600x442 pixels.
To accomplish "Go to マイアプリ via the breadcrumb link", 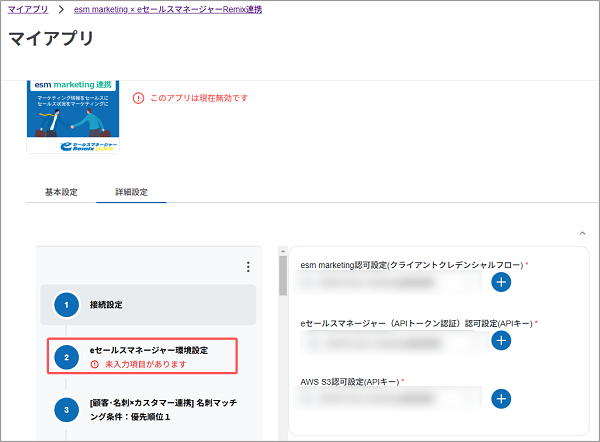I will pyautogui.click(x=28, y=9).
